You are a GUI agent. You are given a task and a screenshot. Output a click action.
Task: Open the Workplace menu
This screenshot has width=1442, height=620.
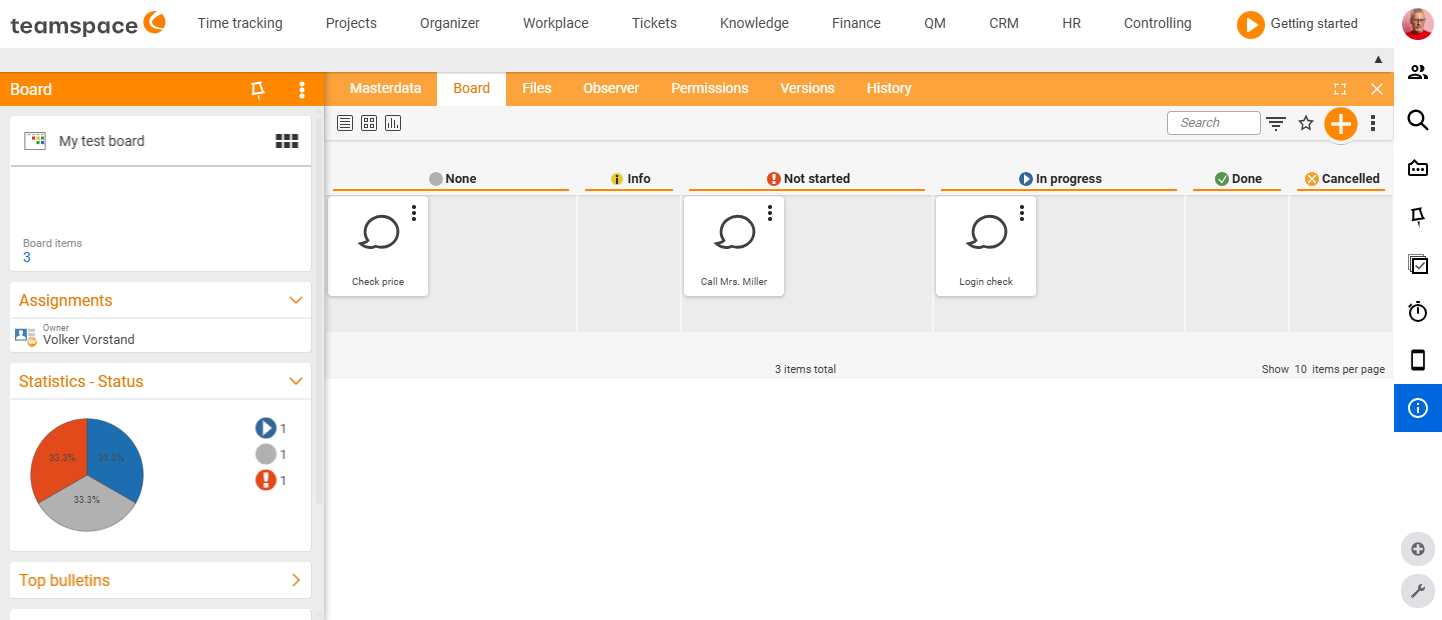556,23
